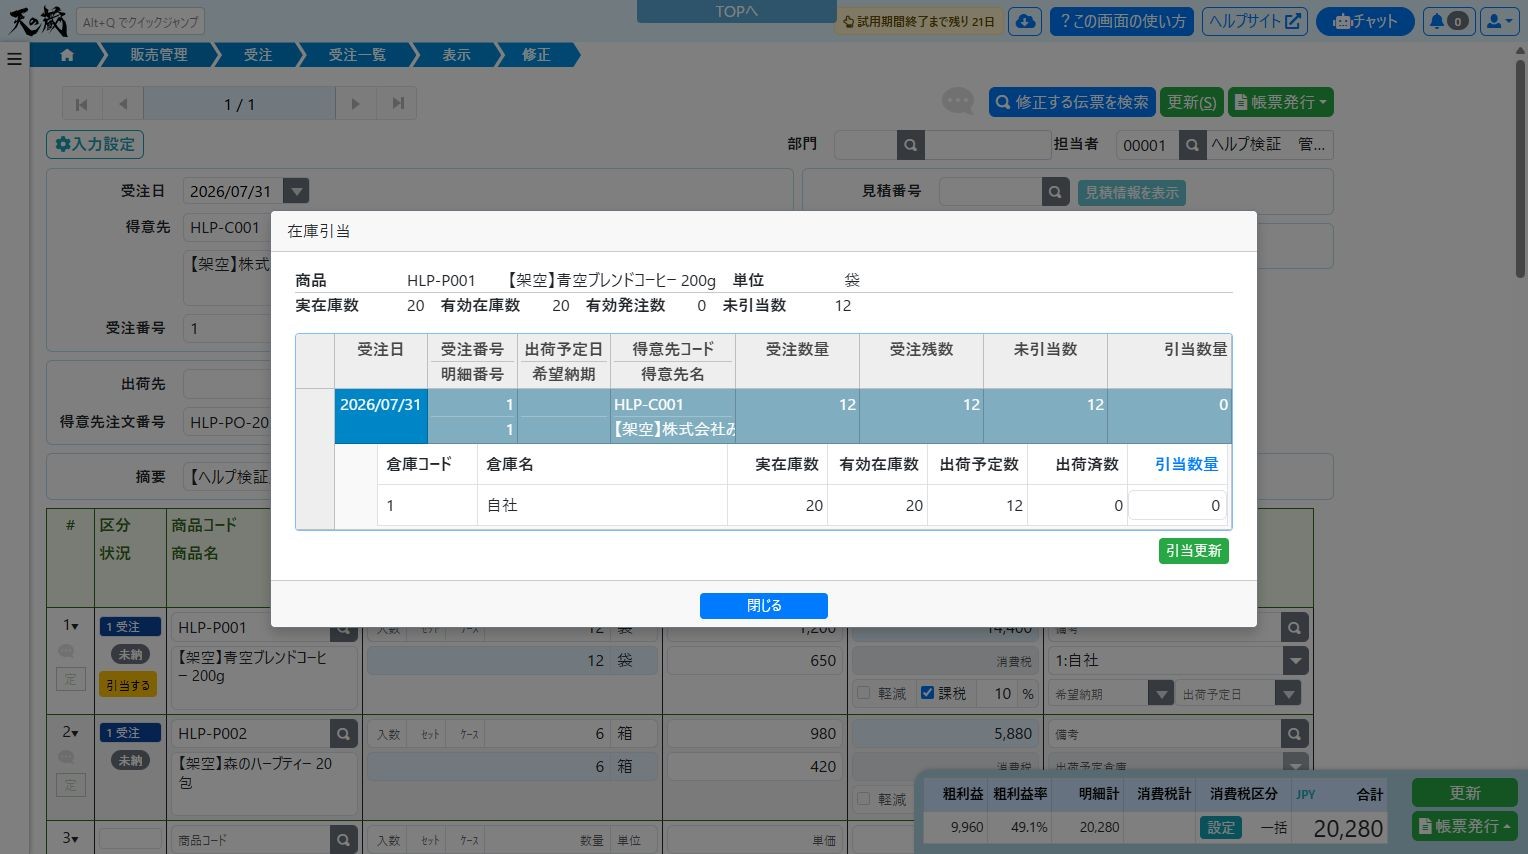The image size is (1528, 854).
Task: Open 表示 breadcrumb
Action: tap(456, 55)
